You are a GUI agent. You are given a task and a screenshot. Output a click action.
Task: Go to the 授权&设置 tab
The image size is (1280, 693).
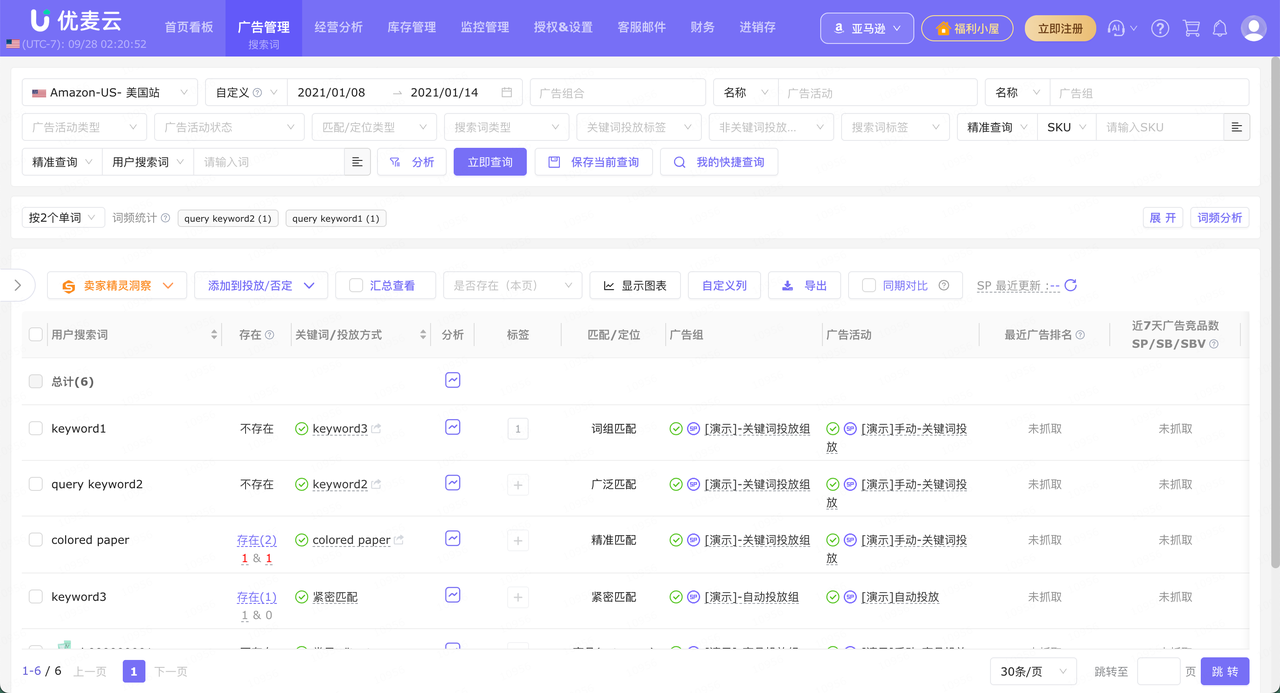click(x=563, y=27)
